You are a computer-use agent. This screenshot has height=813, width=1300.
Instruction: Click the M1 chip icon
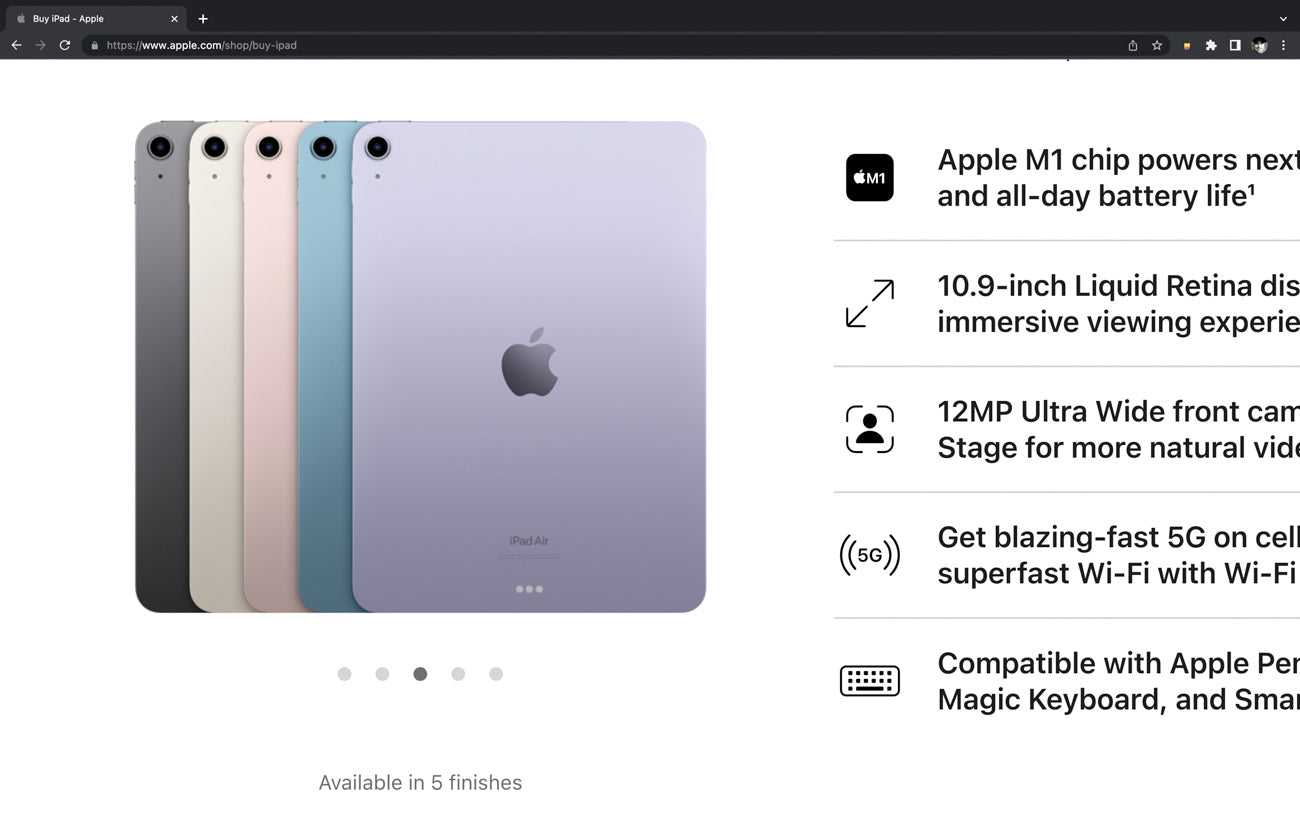point(870,178)
